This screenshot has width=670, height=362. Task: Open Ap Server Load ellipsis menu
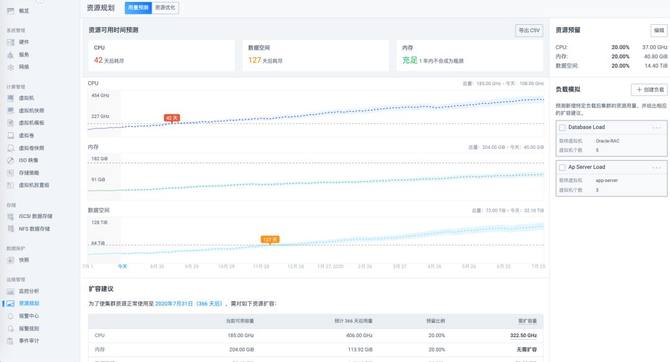click(657, 168)
